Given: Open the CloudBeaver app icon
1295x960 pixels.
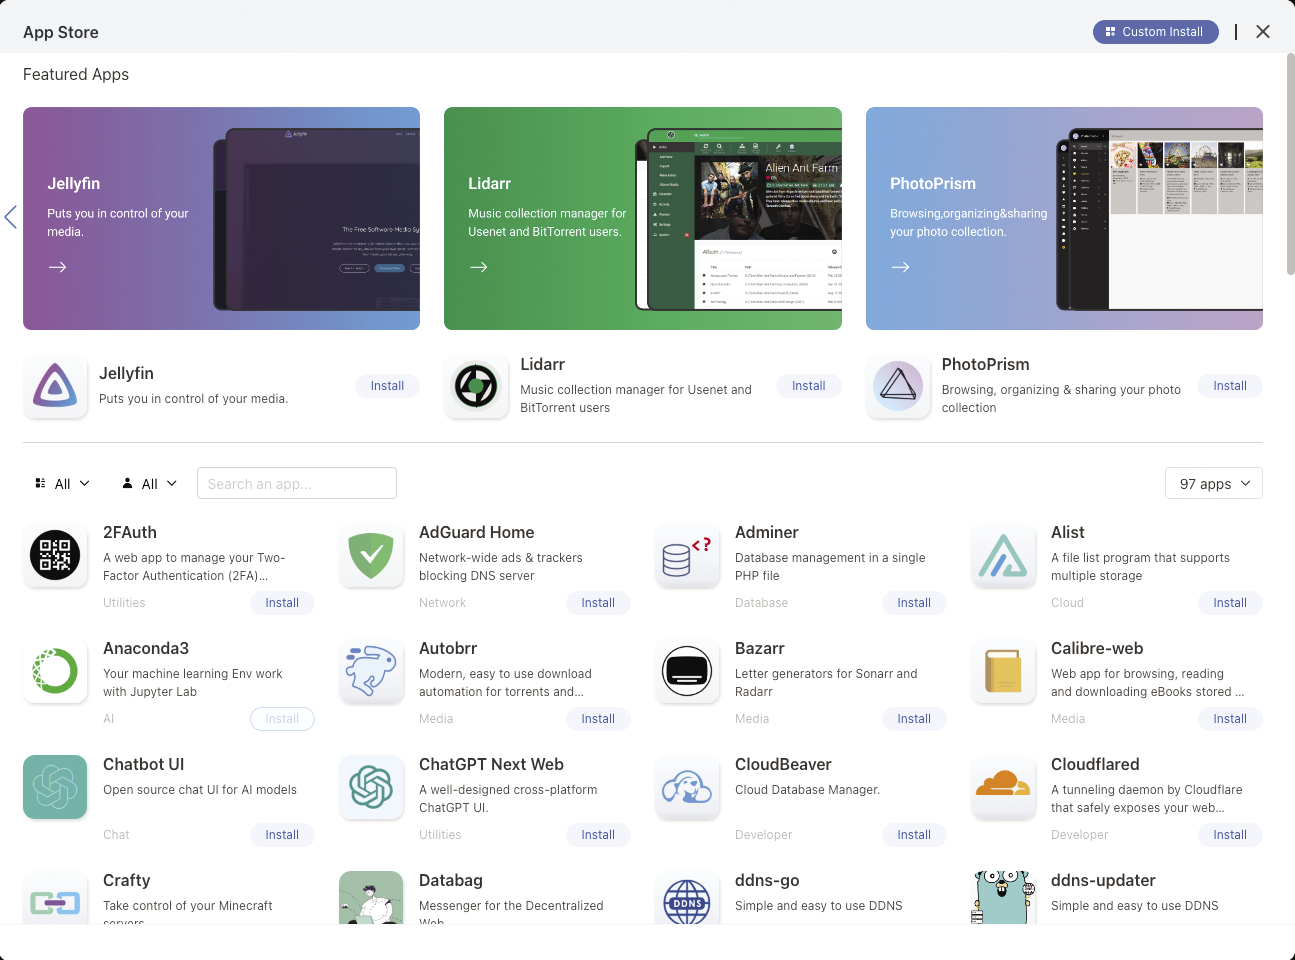Looking at the screenshot, I should pyautogui.click(x=687, y=787).
